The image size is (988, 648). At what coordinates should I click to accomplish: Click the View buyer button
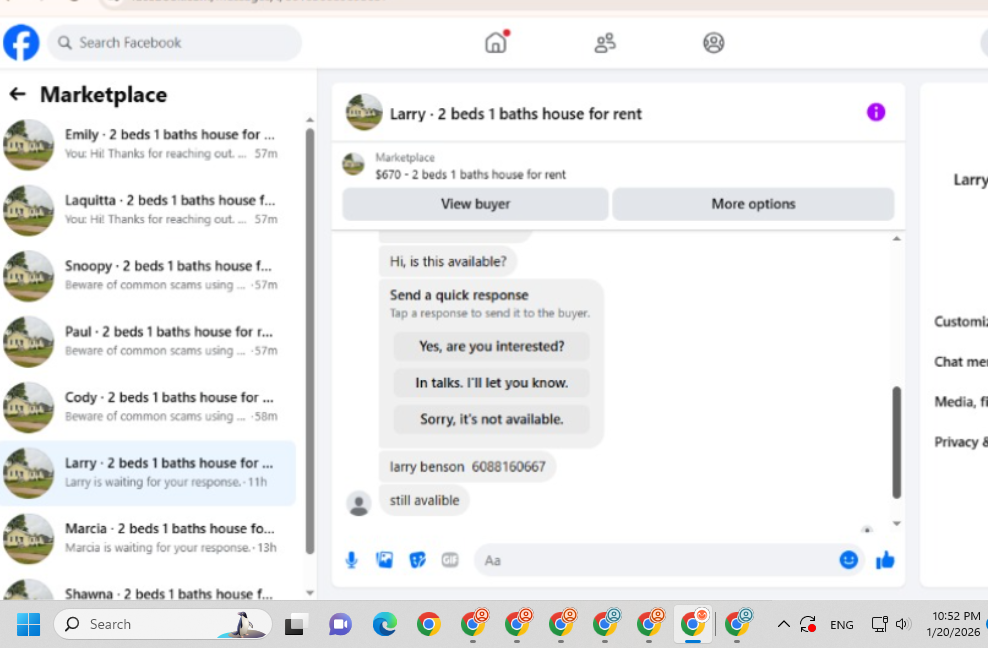(476, 204)
